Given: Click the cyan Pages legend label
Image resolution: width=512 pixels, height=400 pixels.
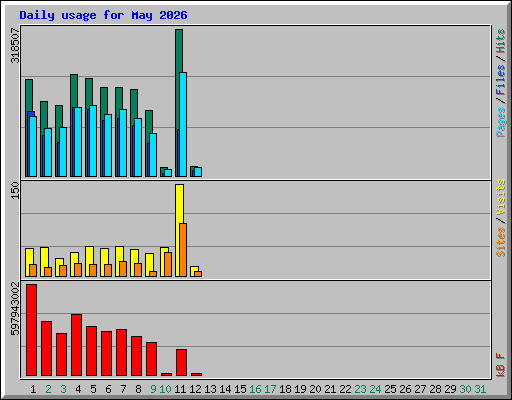Looking at the screenshot, I should click(501, 122).
